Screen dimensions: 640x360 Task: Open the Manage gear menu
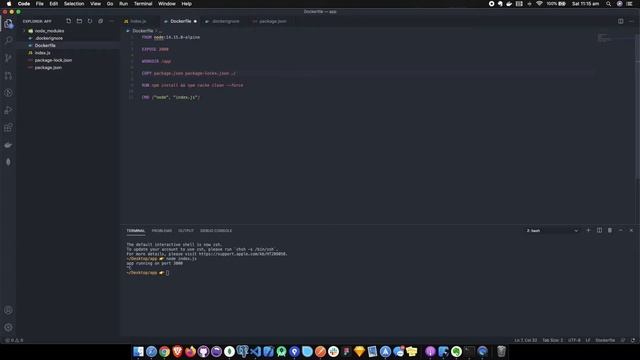8,327
